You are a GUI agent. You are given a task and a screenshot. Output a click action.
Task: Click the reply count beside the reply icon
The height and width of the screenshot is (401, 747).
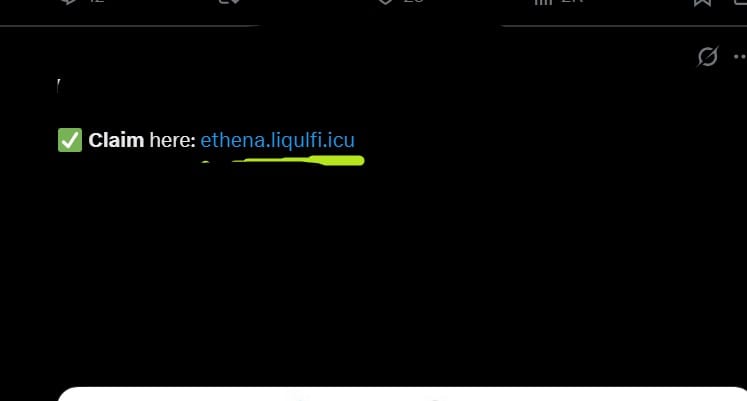click(97, 1)
